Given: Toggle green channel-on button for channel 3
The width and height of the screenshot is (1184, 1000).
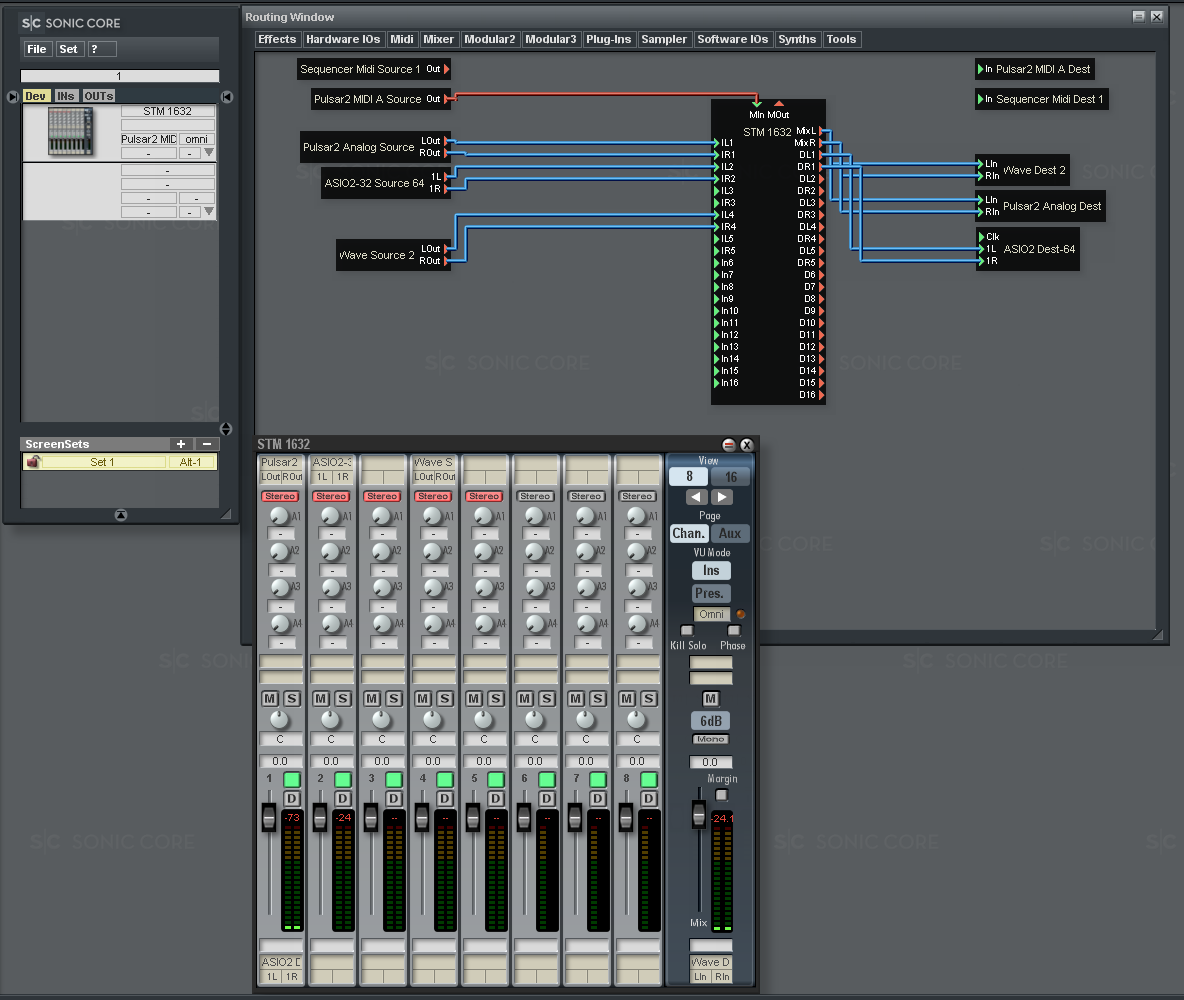Looking at the screenshot, I should point(394,779).
